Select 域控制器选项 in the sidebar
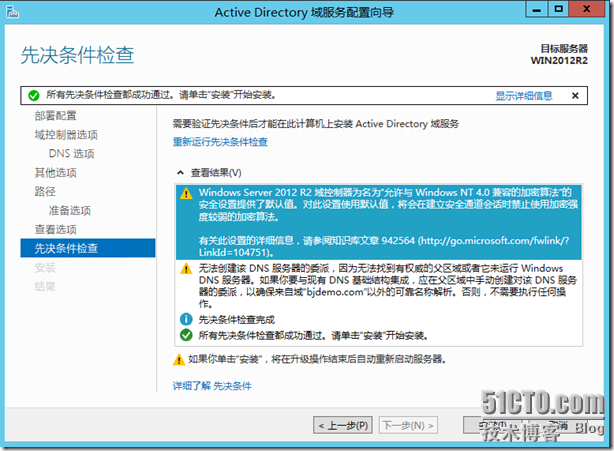 (66, 134)
